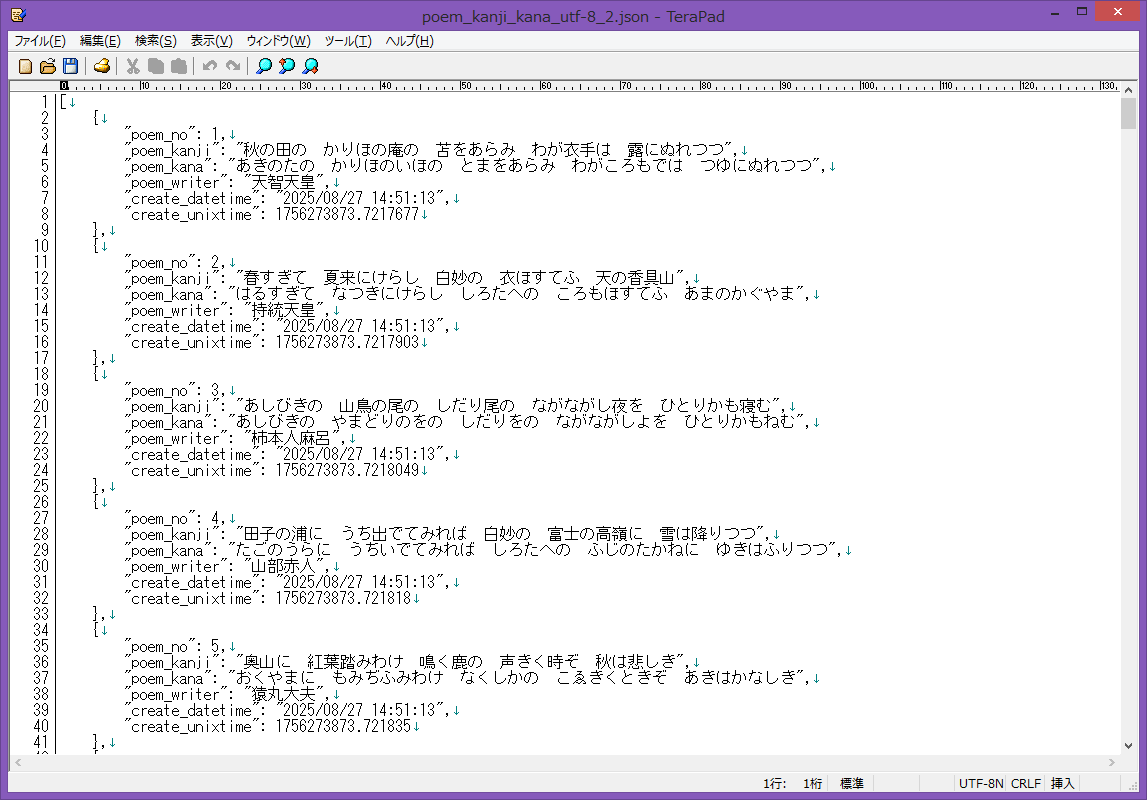Click the CRLF line ending indicator
1147x800 pixels.
pyautogui.click(x=1026, y=784)
